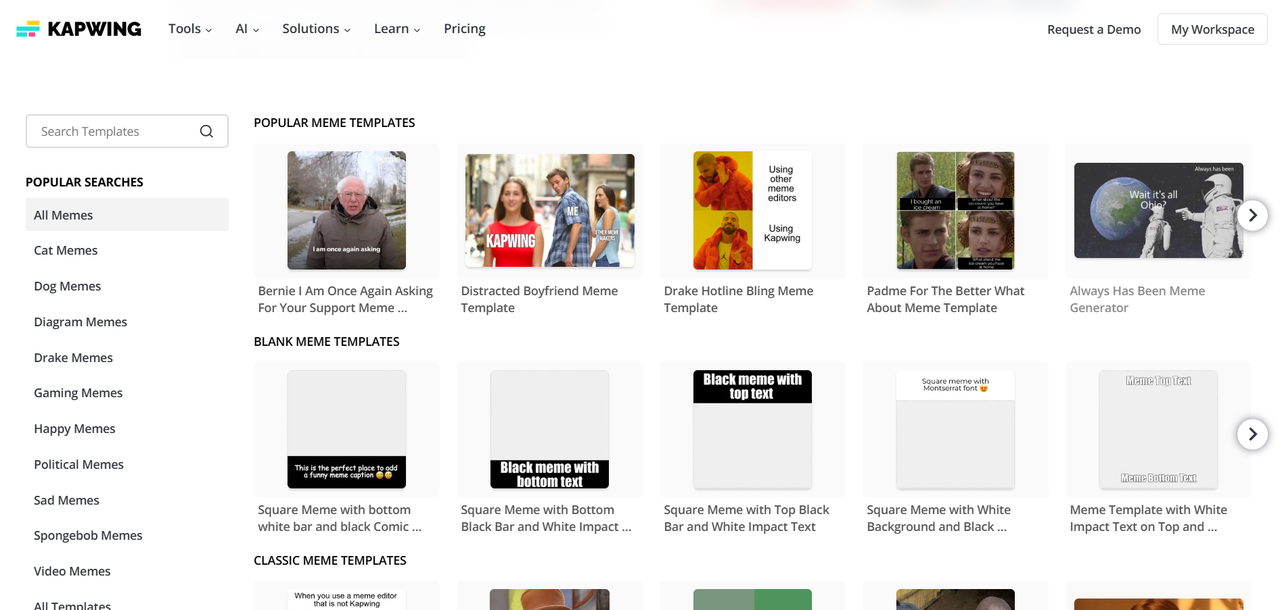Image resolution: width=1280 pixels, height=610 pixels.
Task: Open the Drake Hotline Bling thumbnail
Action: click(753, 211)
